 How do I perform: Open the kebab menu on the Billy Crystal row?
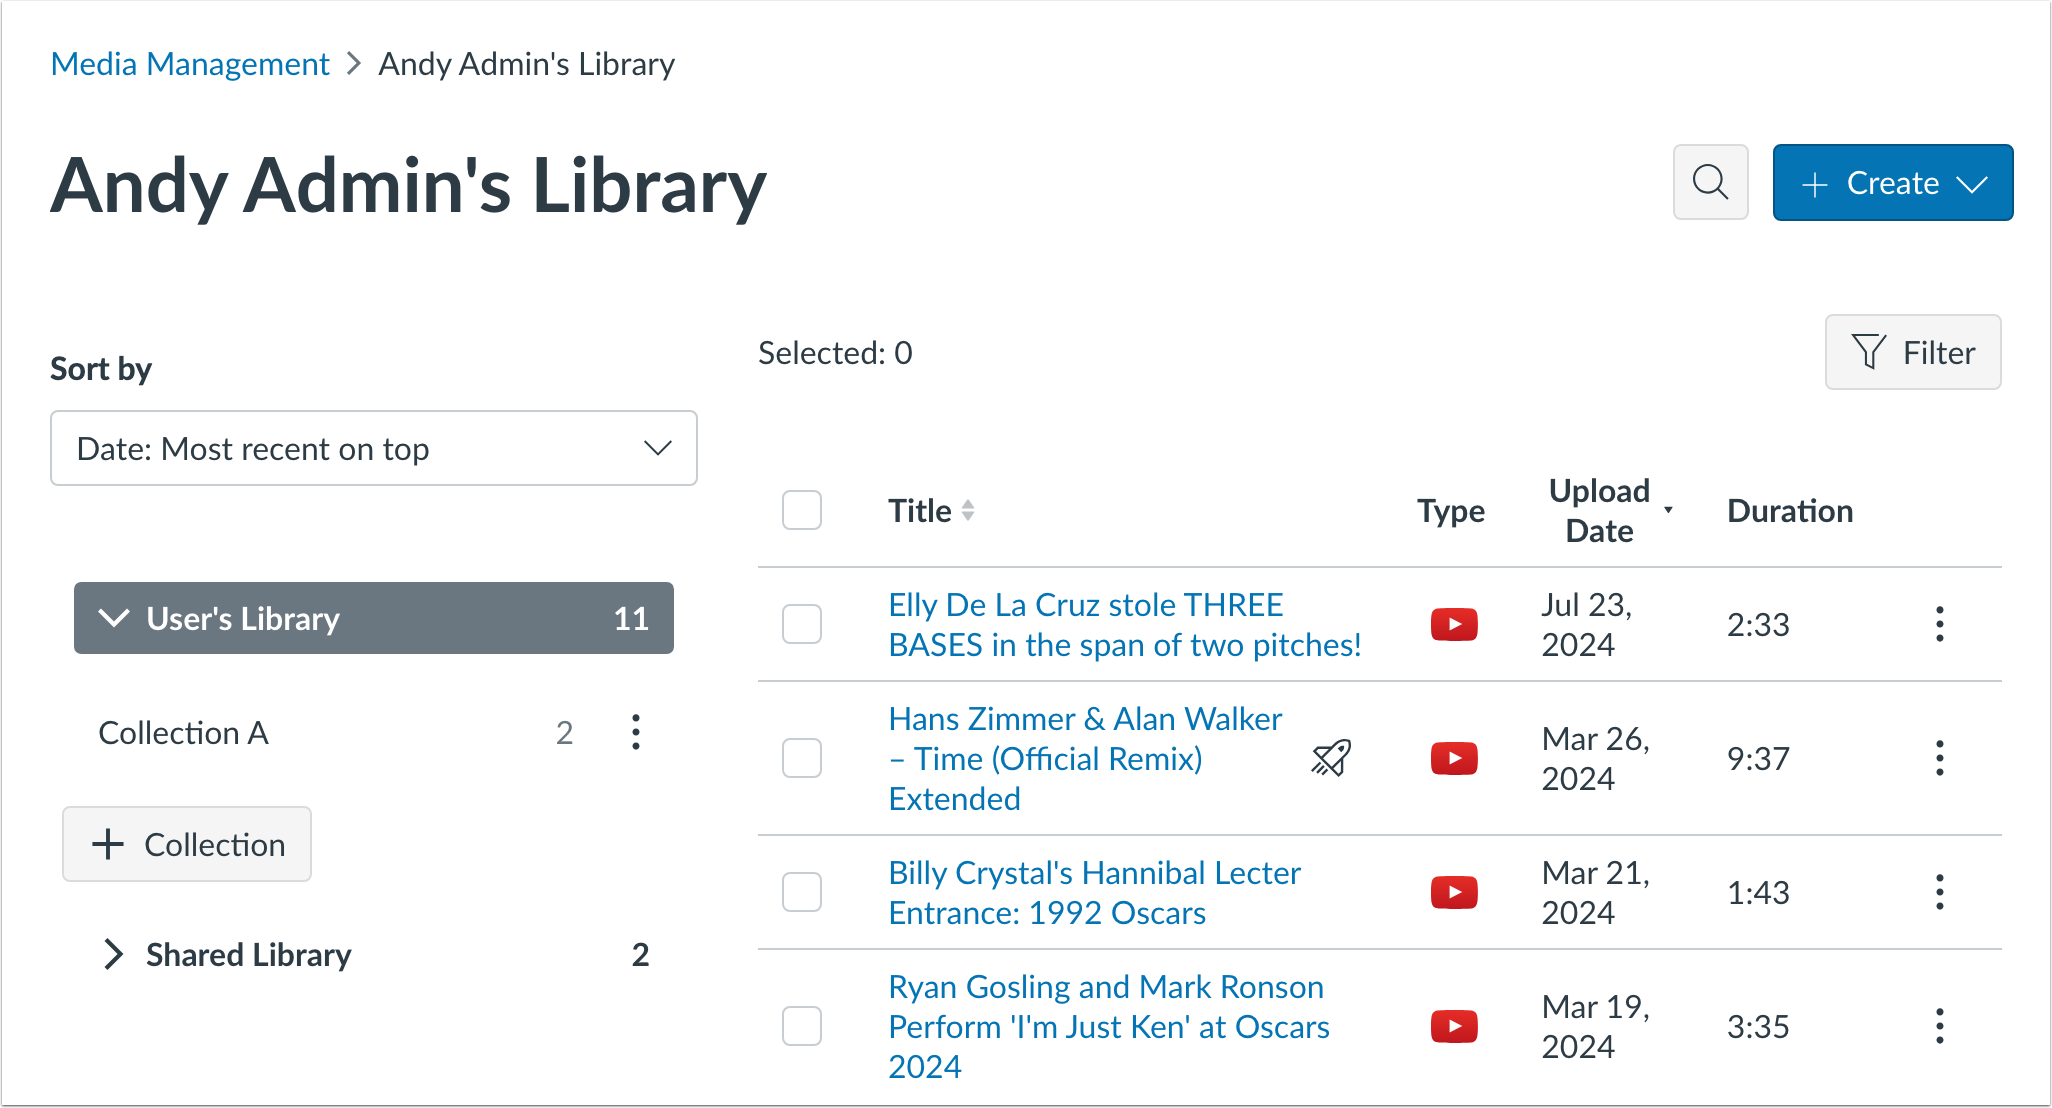(x=1939, y=891)
